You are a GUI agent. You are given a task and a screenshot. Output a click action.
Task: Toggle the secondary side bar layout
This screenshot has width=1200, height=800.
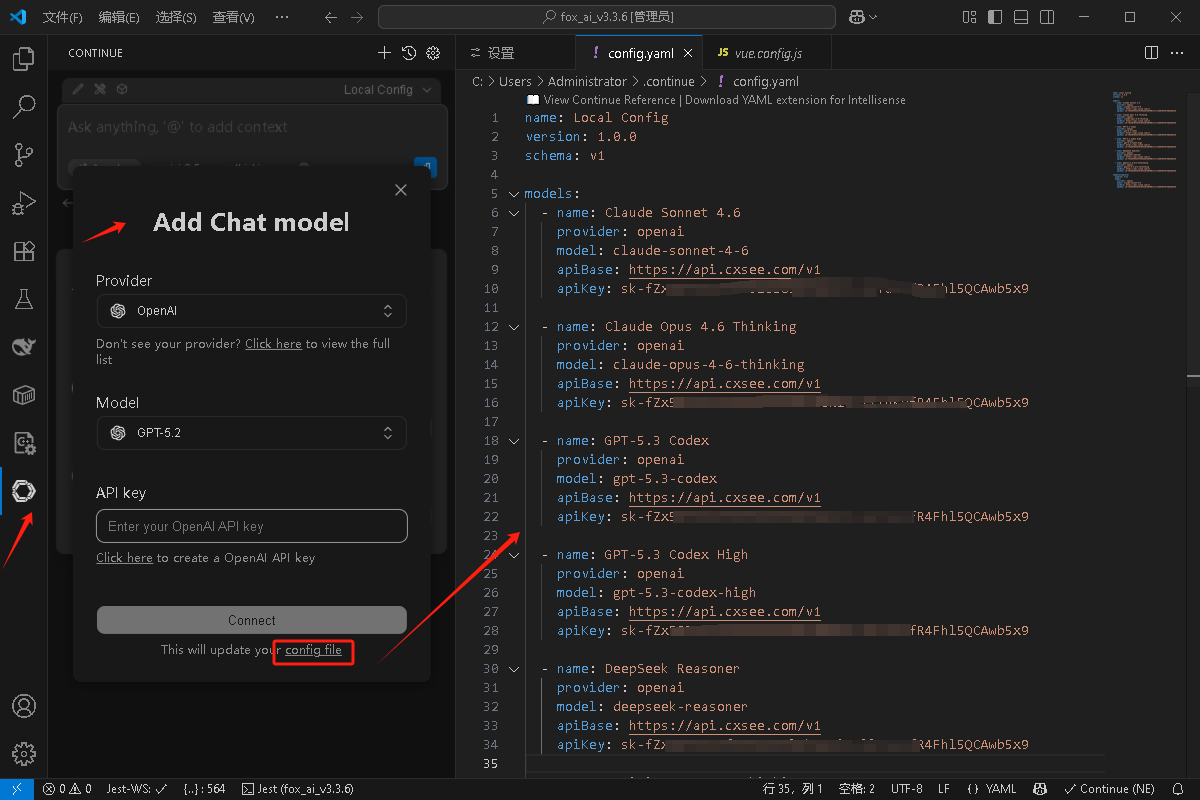click(1047, 17)
